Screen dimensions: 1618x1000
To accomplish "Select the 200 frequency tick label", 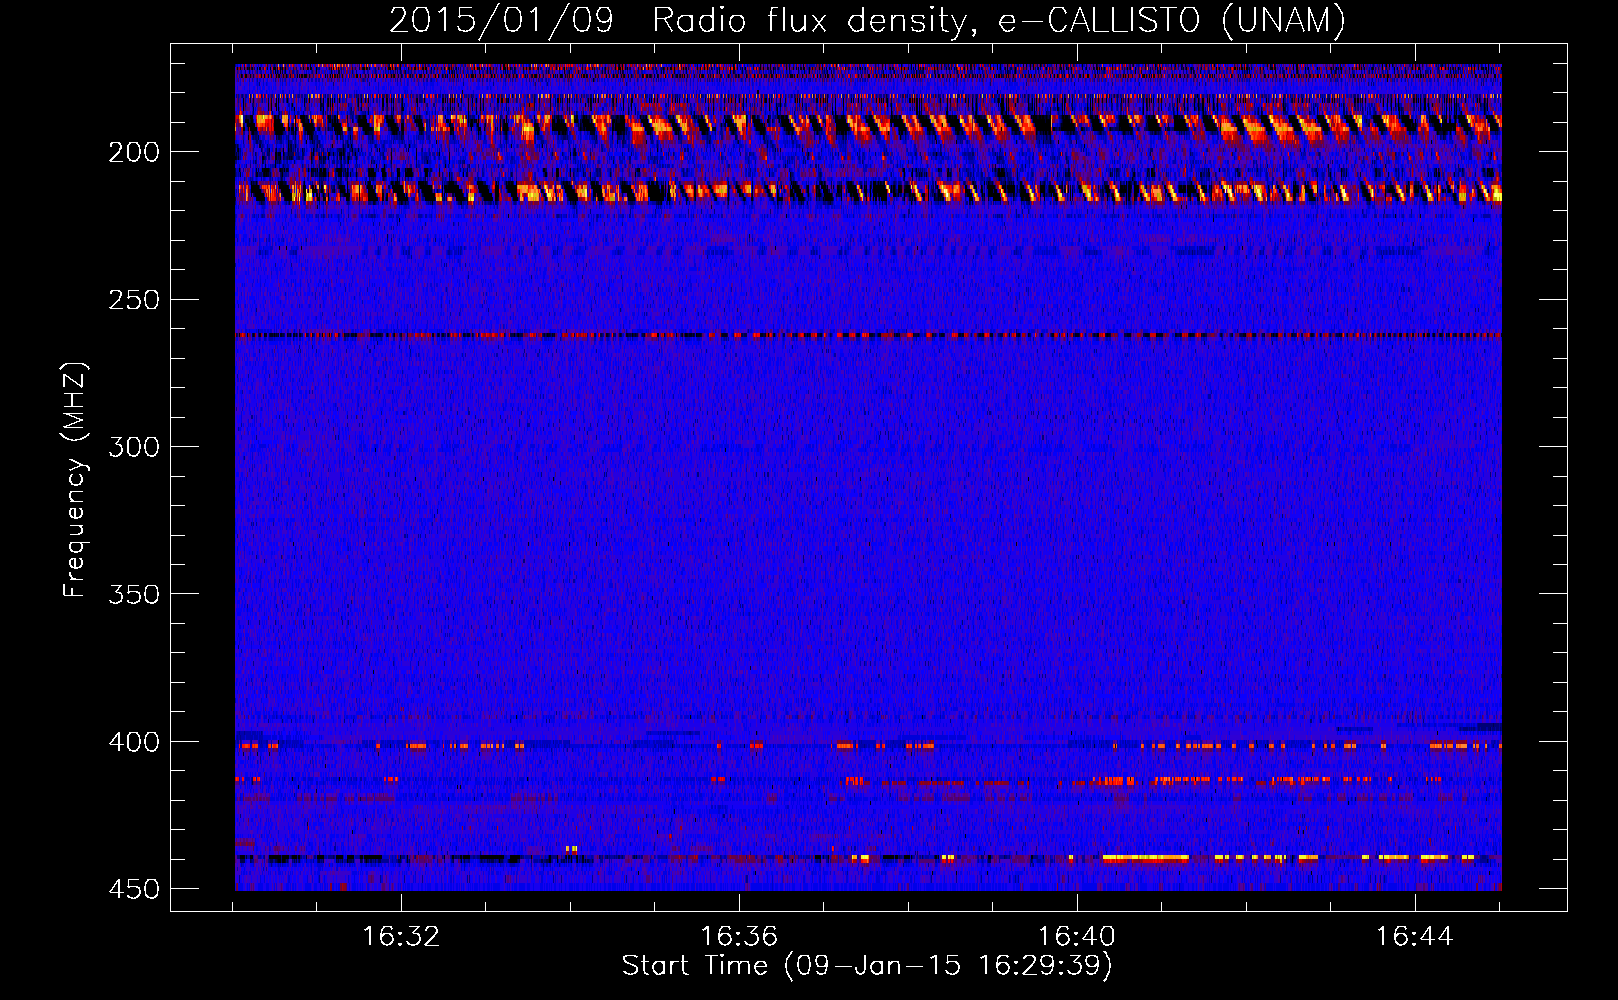I will (x=134, y=152).
